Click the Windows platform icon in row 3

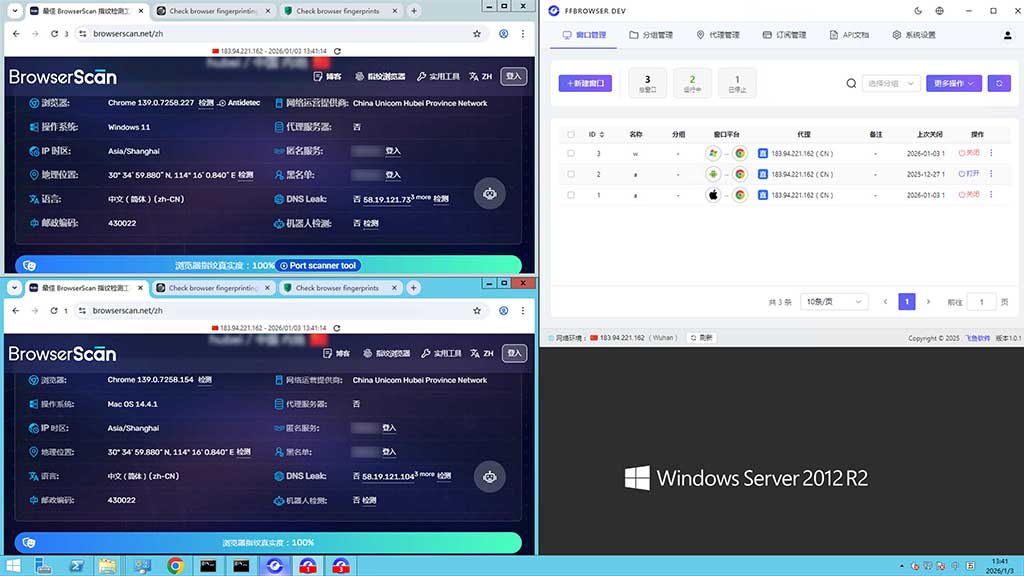pos(712,153)
